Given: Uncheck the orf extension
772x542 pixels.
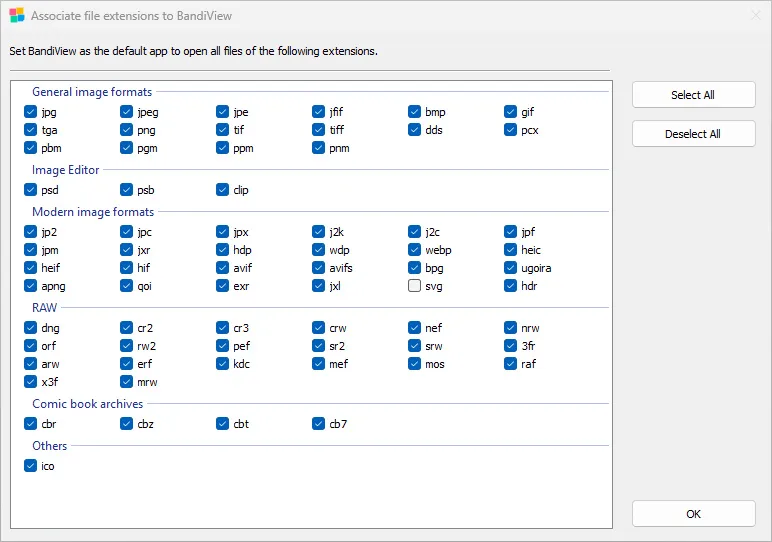Looking at the screenshot, I should coord(31,346).
